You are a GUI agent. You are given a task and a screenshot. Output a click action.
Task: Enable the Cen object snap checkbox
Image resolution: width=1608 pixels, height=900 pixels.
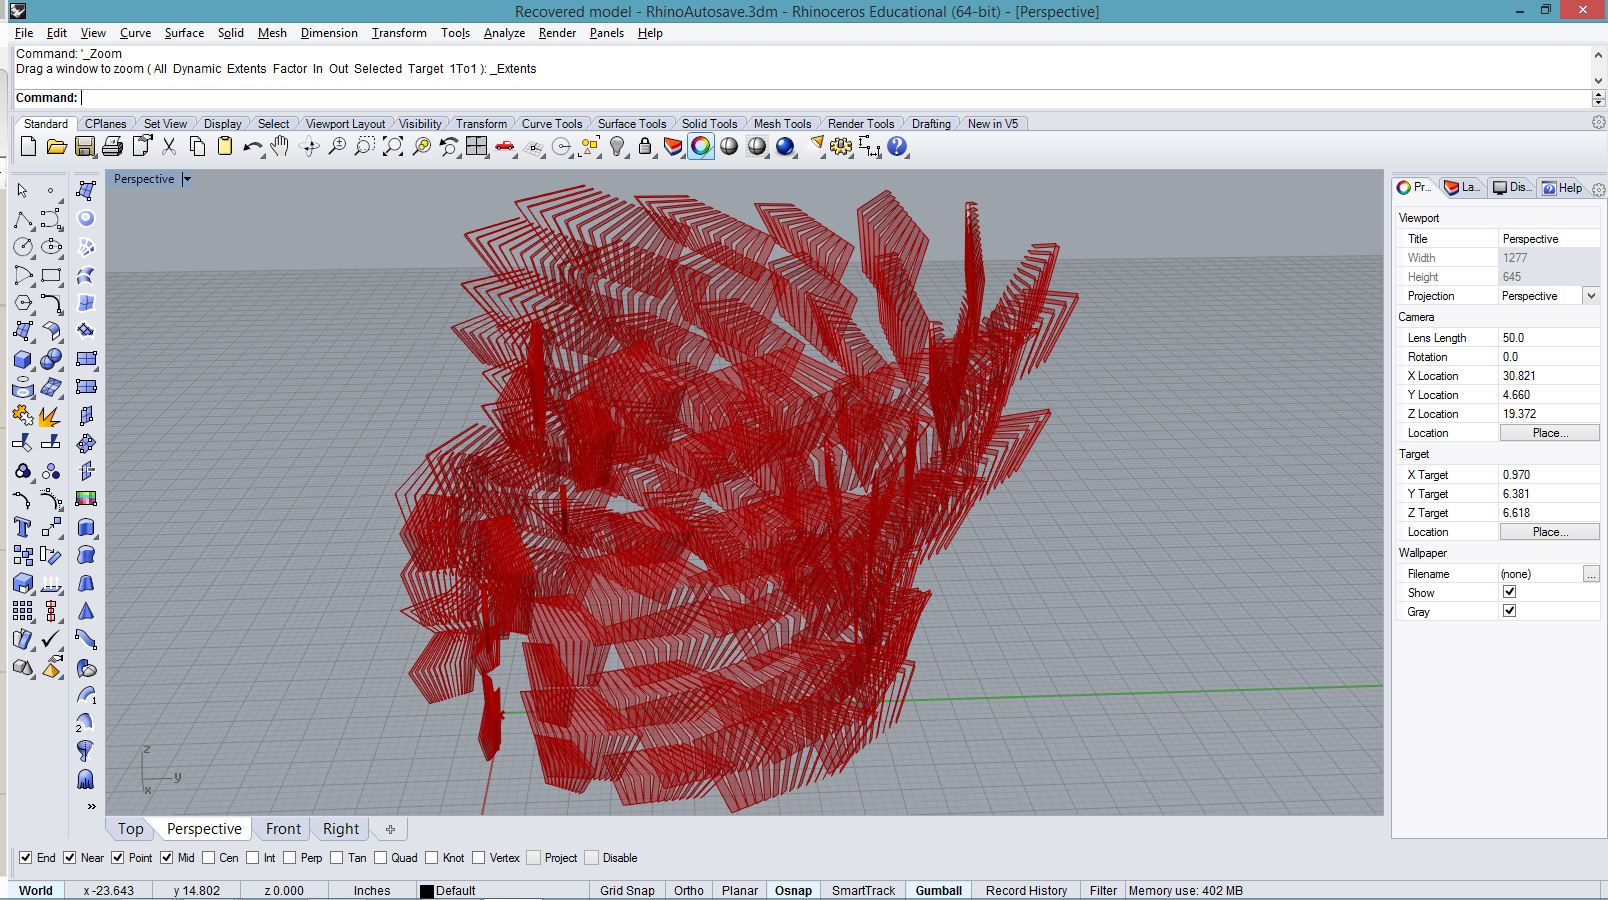point(209,858)
